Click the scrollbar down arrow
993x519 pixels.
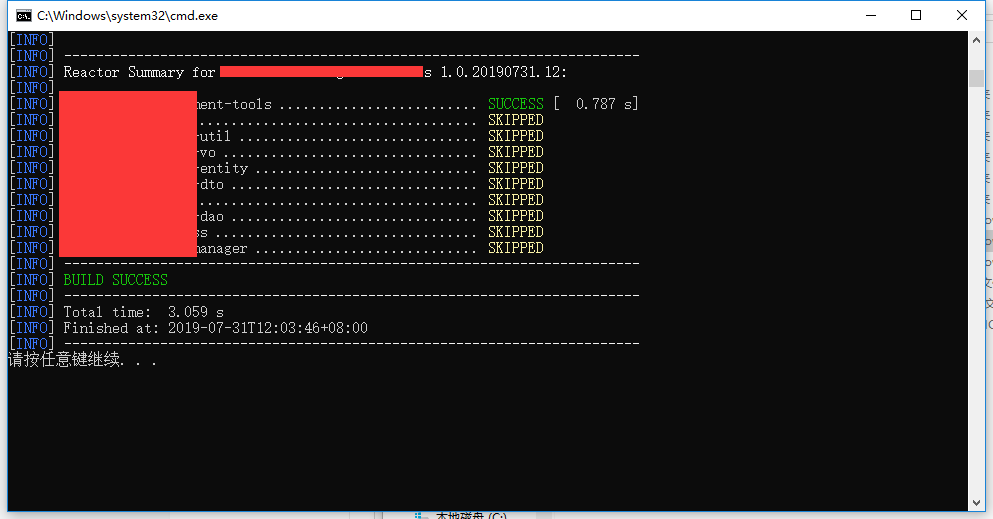[x=976, y=503]
